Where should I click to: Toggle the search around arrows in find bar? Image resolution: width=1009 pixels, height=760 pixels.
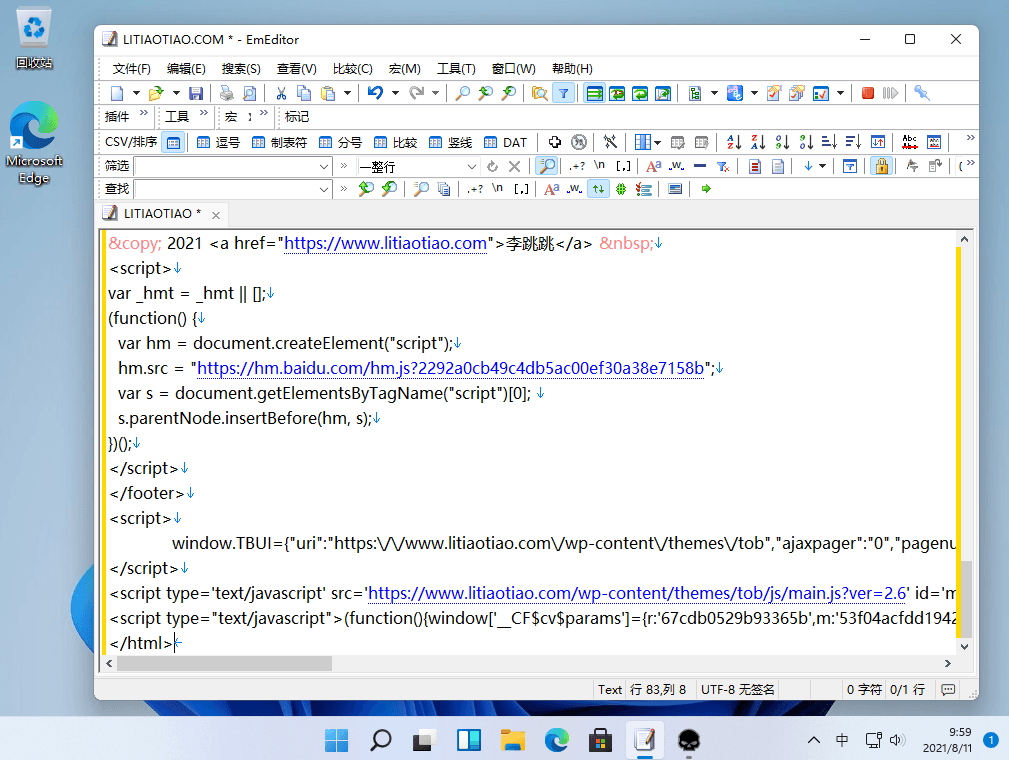point(598,189)
